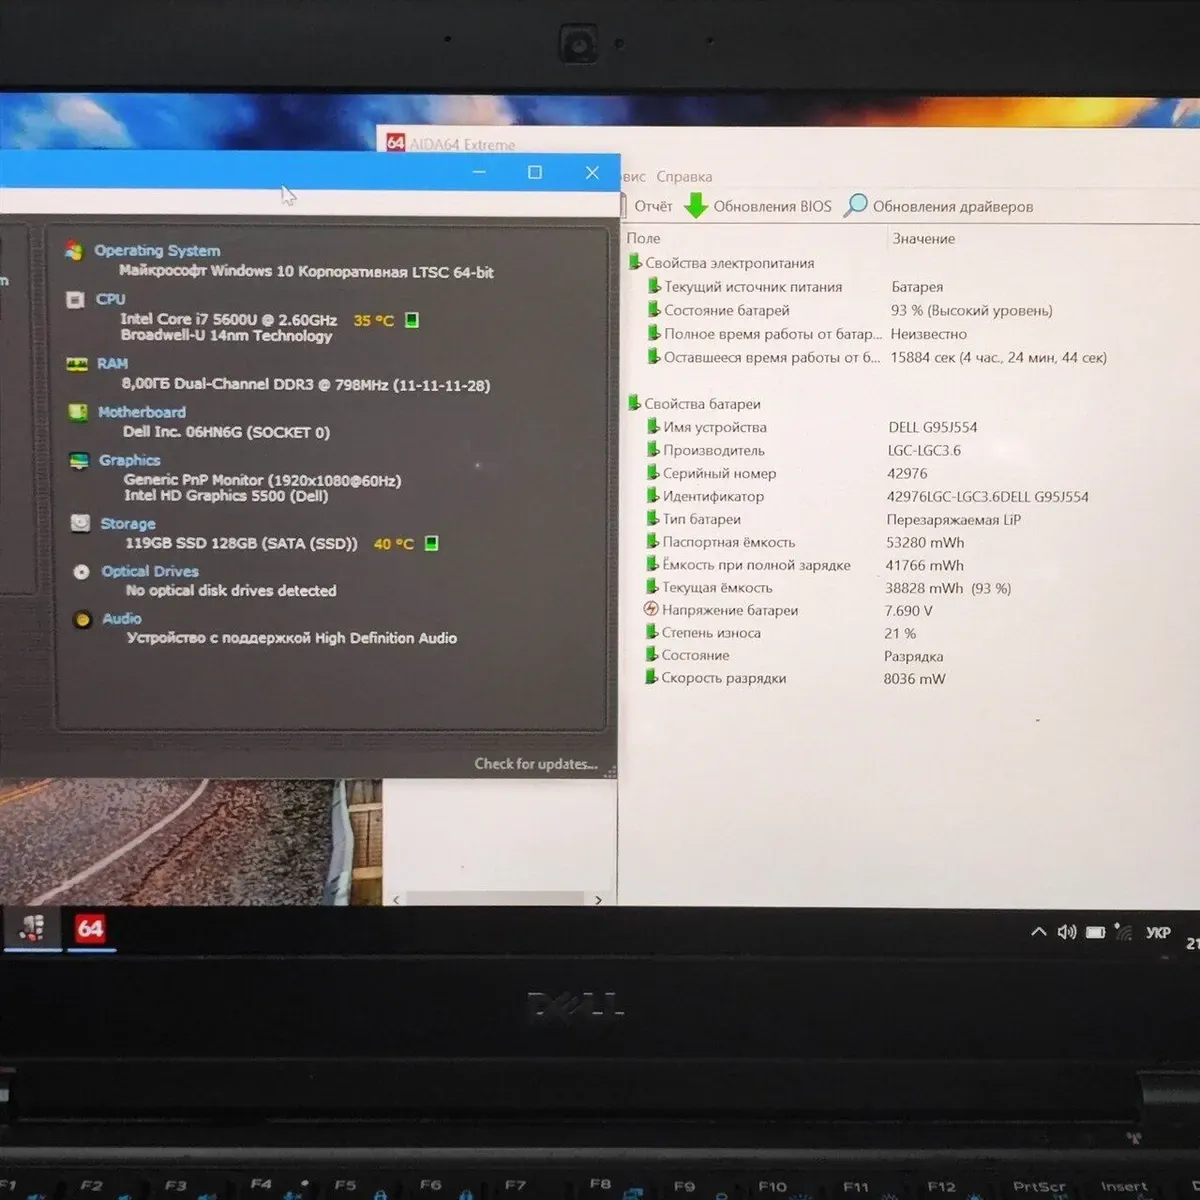Click the BIOS updates green arrow icon
1200x1200 pixels.
696,206
